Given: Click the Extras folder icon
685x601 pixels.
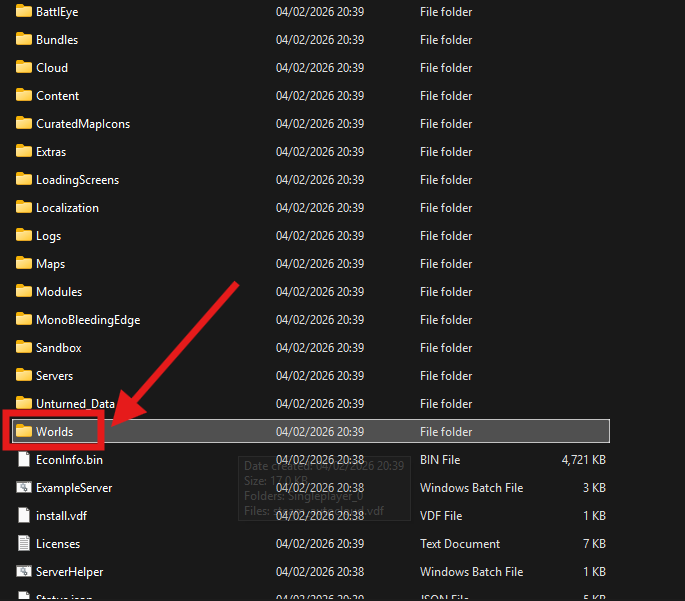Looking at the screenshot, I should (x=24, y=151).
